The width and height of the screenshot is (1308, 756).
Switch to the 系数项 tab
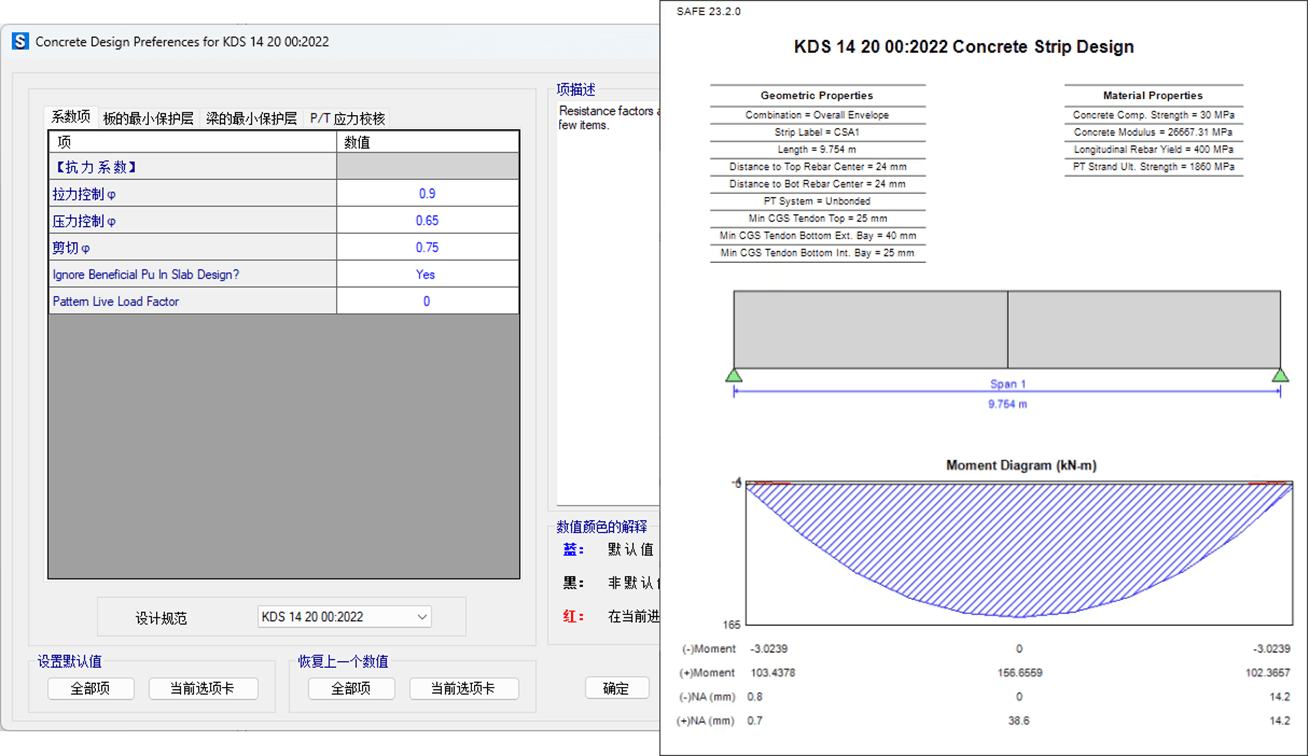pyautogui.click(x=71, y=118)
